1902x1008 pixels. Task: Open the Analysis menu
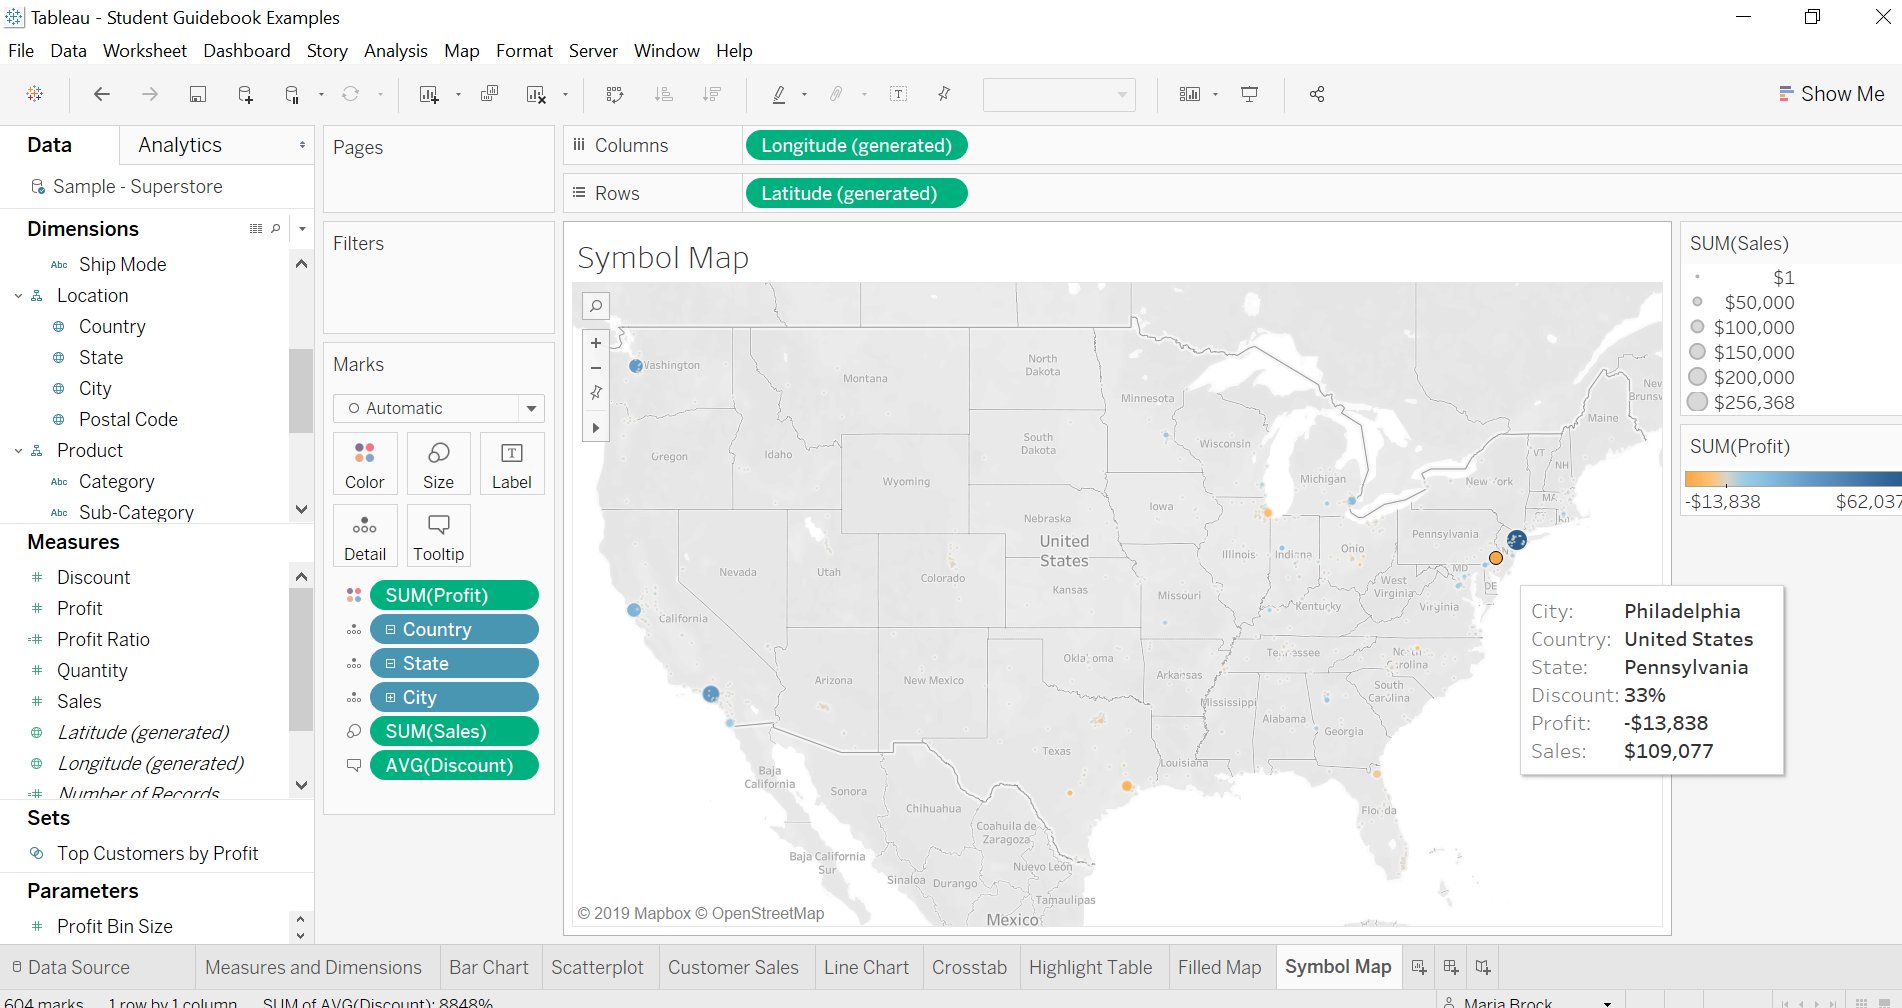pyautogui.click(x=395, y=50)
